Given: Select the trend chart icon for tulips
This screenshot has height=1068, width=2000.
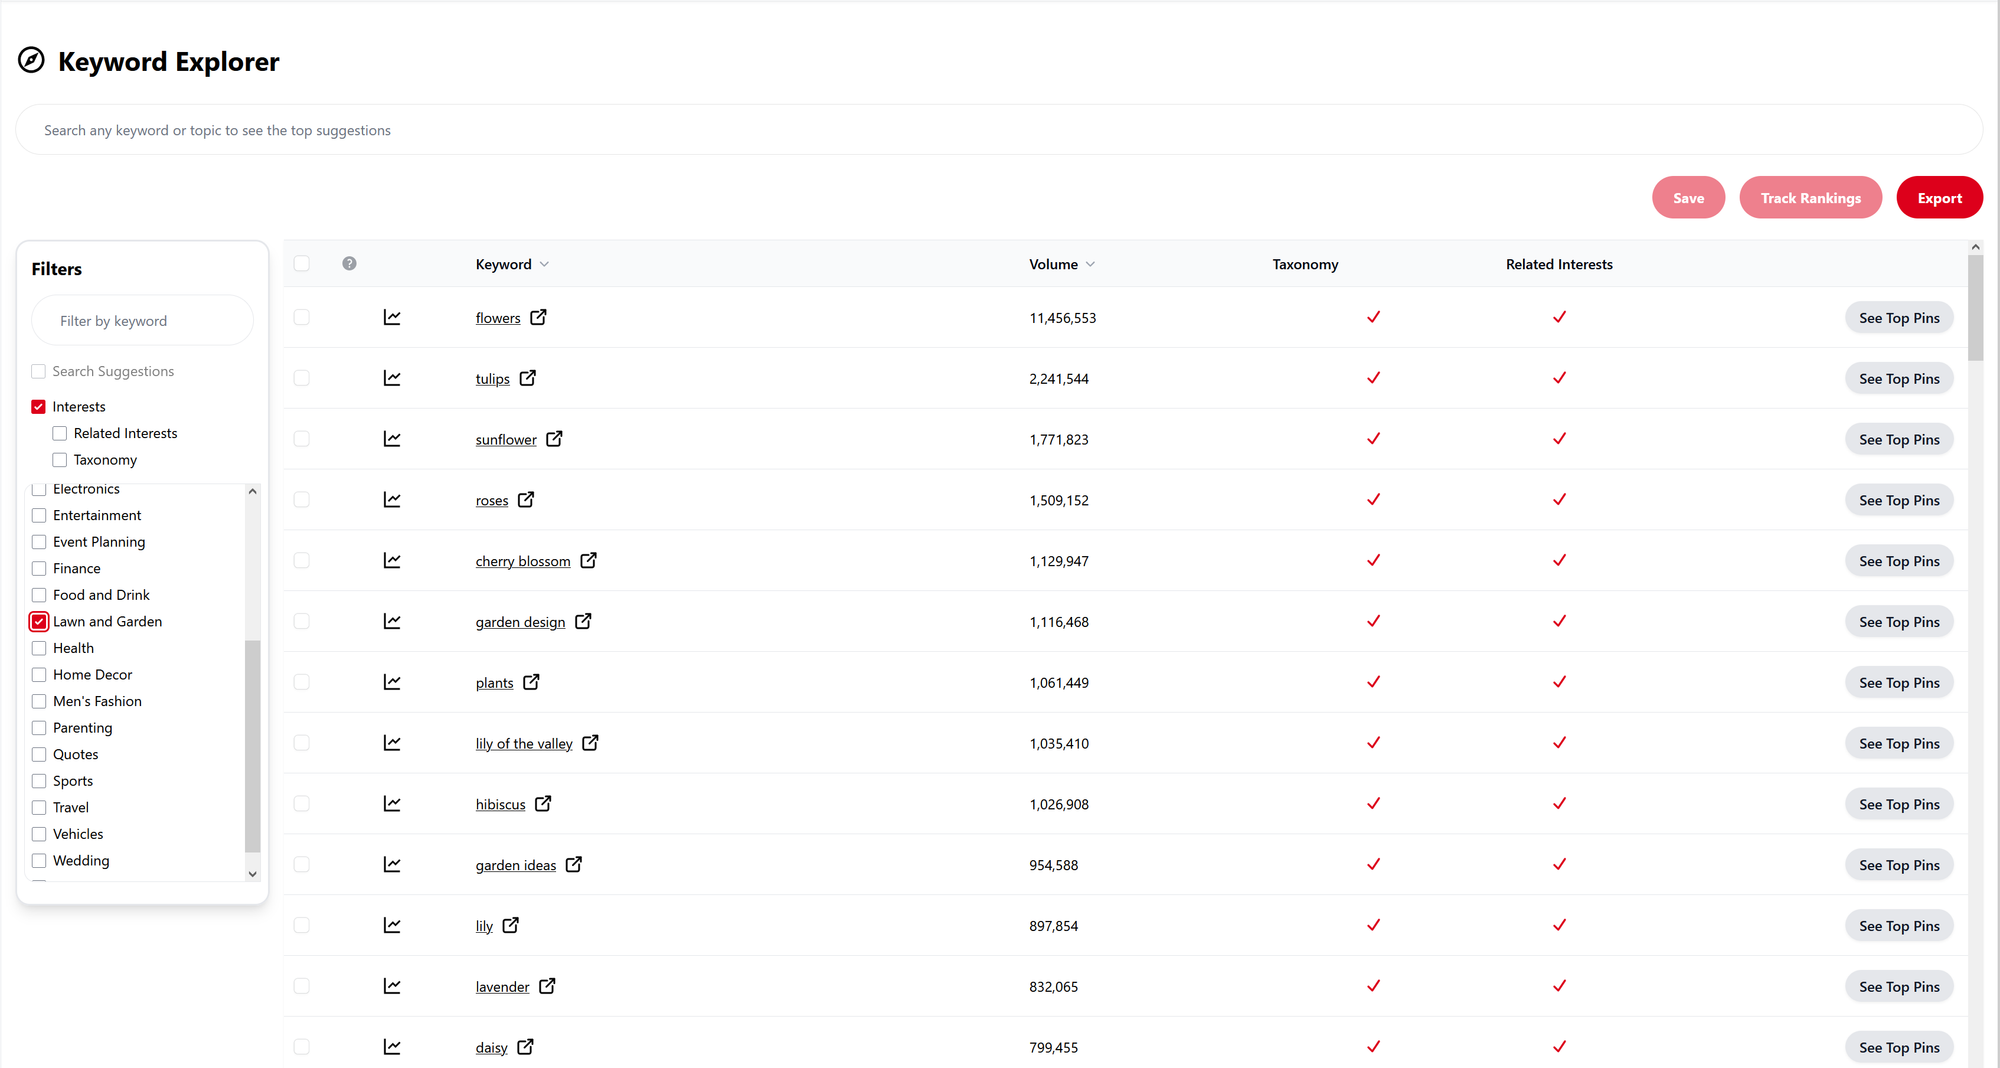Looking at the screenshot, I should coord(392,378).
